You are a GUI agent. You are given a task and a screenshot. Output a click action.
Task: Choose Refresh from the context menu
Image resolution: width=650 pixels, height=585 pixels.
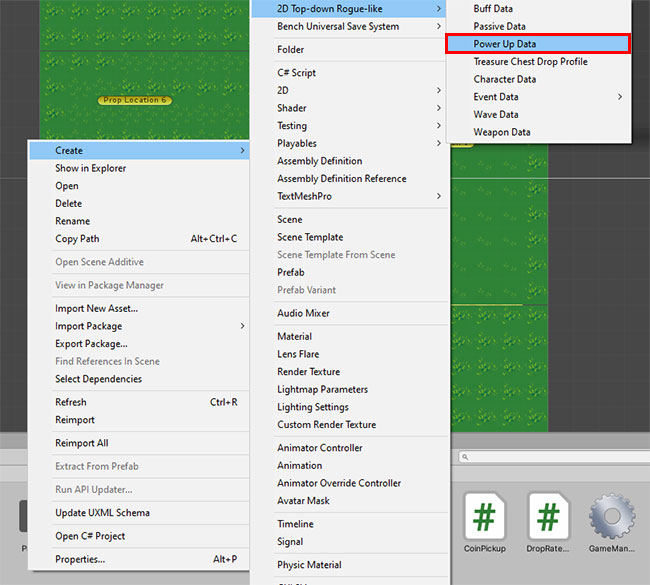(139, 402)
